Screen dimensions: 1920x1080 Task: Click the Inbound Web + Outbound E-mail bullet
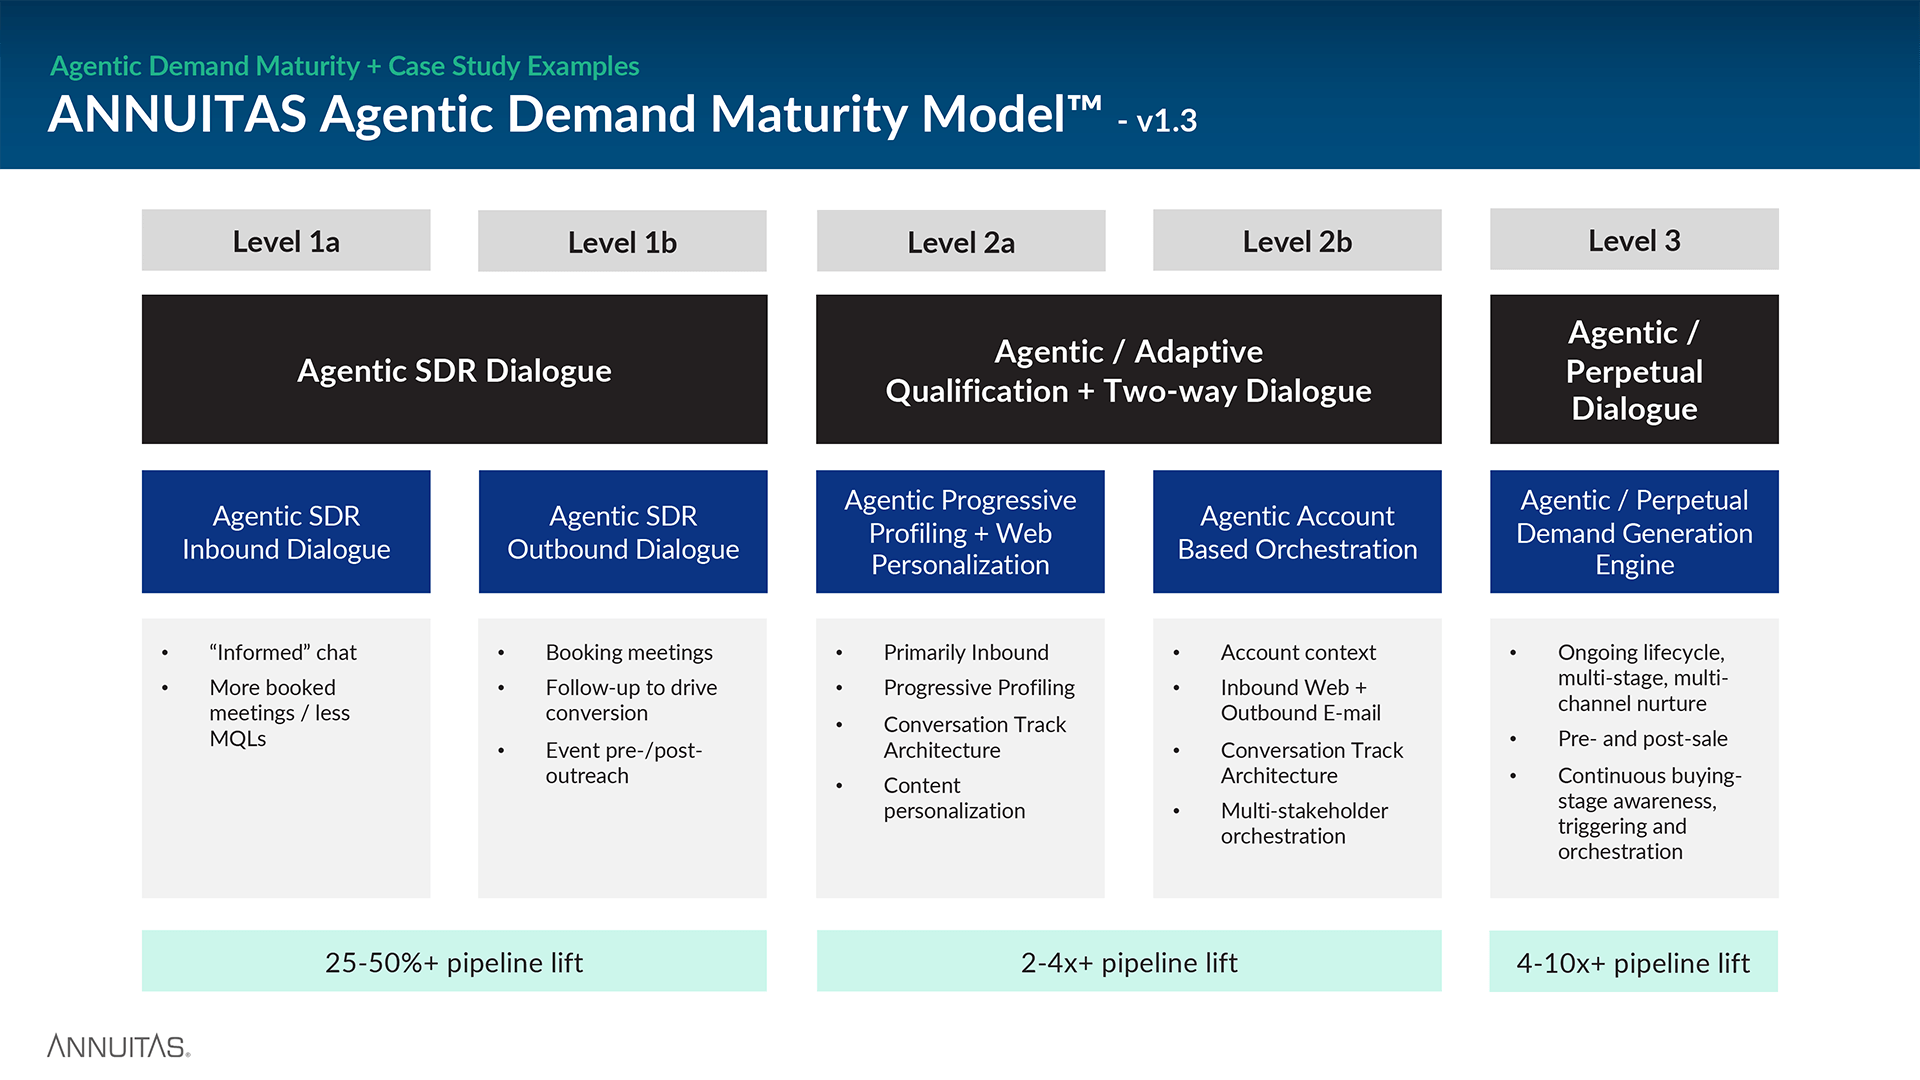[x=1300, y=700]
